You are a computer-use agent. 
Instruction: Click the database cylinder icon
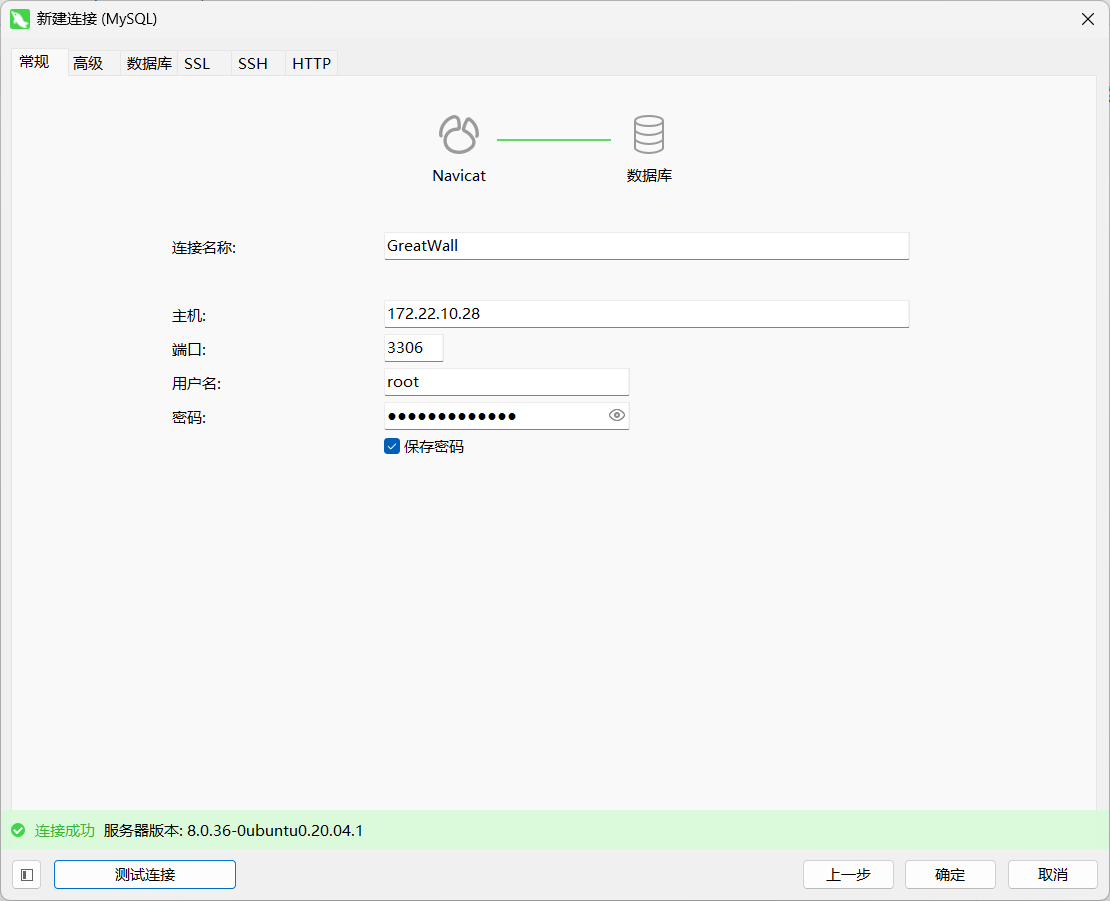(648, 134)
